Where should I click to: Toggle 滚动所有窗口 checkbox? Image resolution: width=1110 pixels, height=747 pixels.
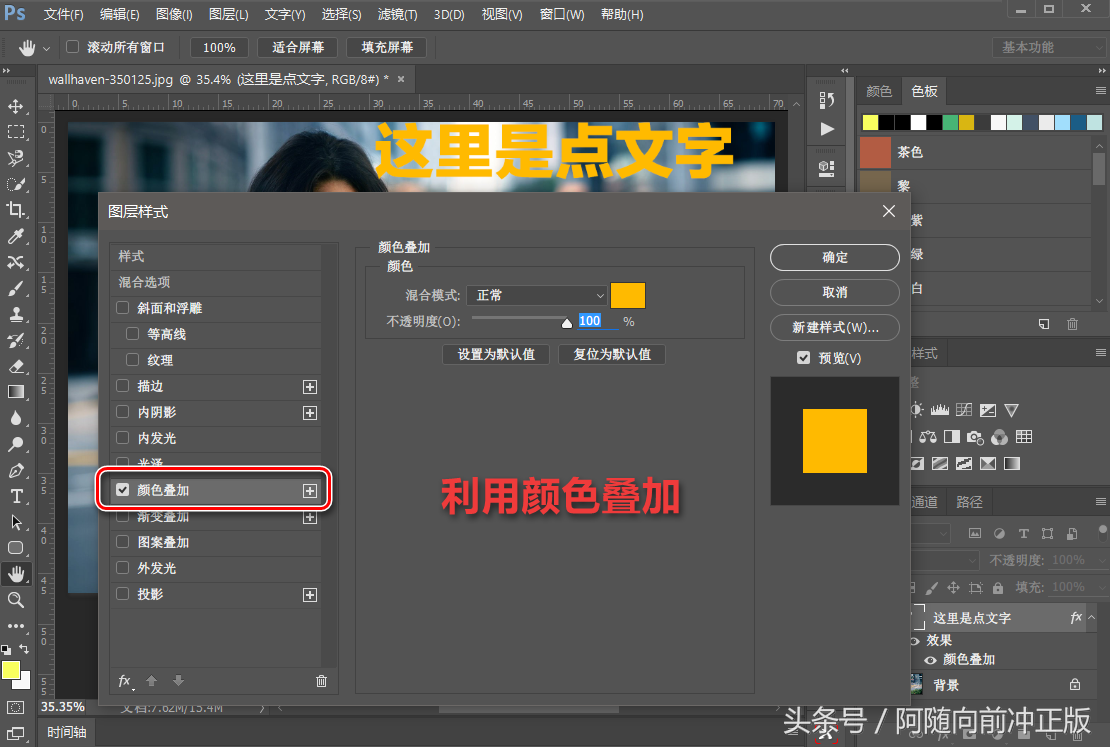[72, 47]
